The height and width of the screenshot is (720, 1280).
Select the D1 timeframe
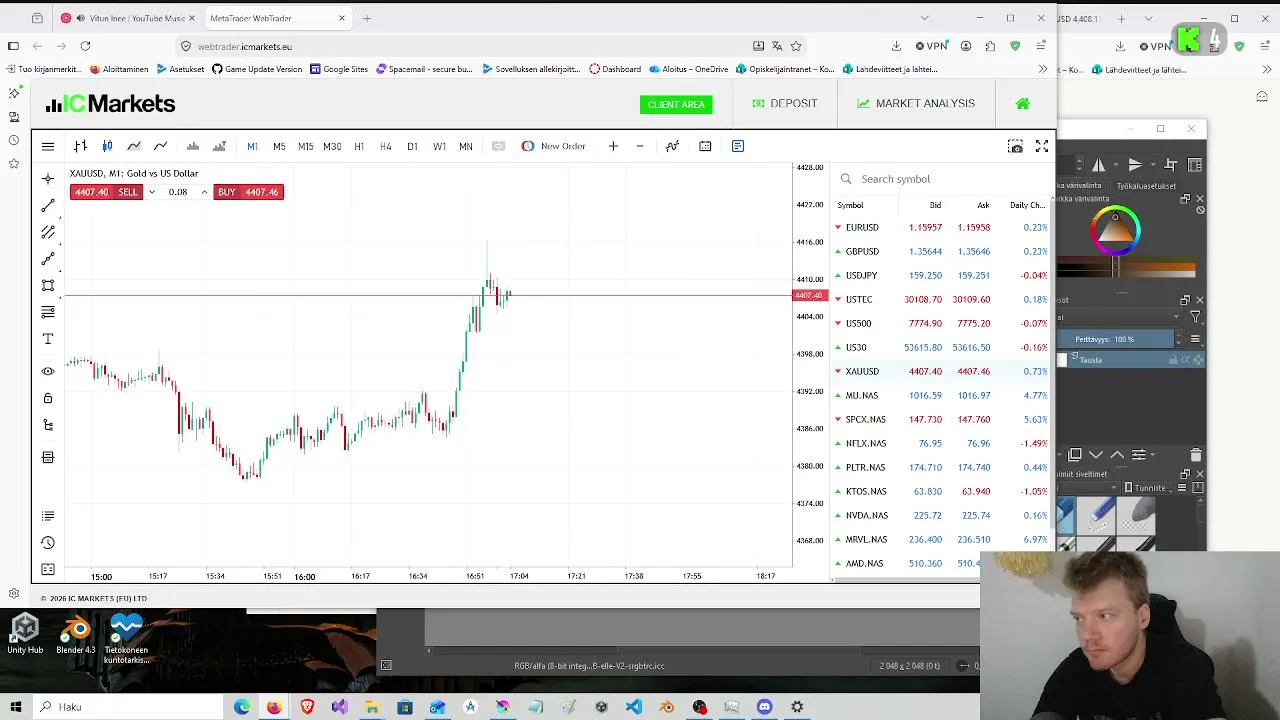click(x=412, y=146)
